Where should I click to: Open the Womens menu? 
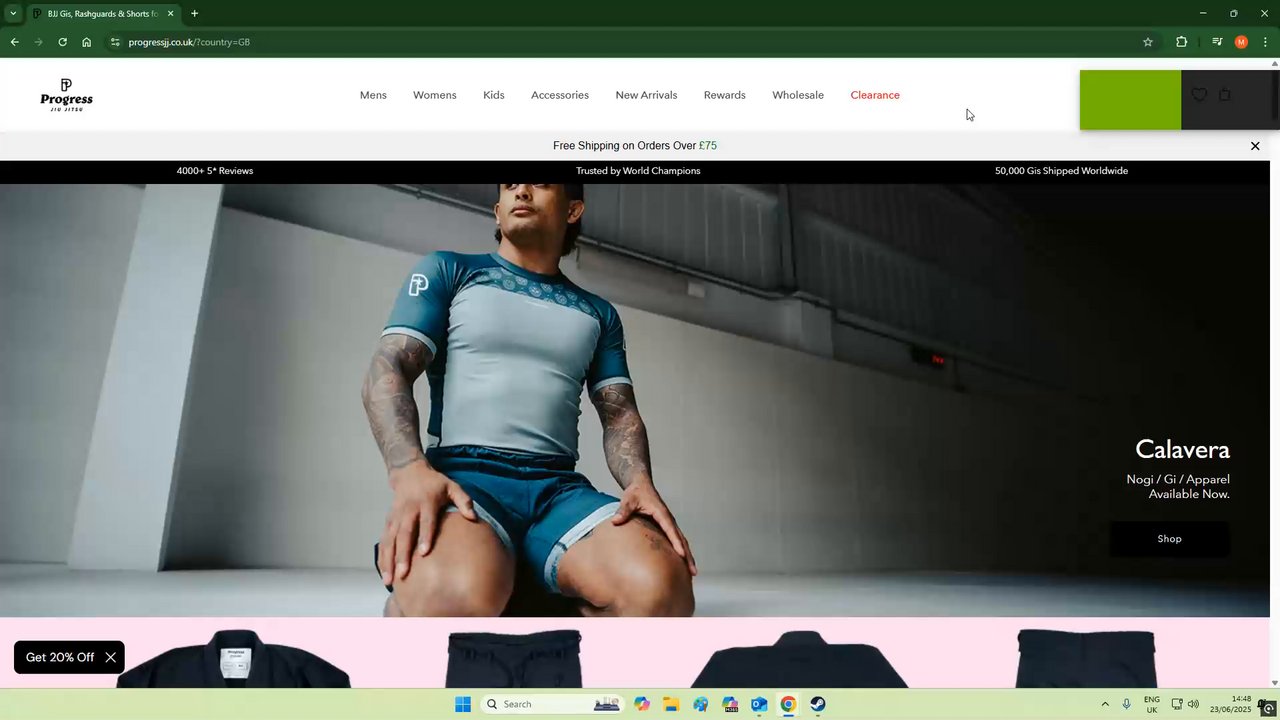click(434, 95)
